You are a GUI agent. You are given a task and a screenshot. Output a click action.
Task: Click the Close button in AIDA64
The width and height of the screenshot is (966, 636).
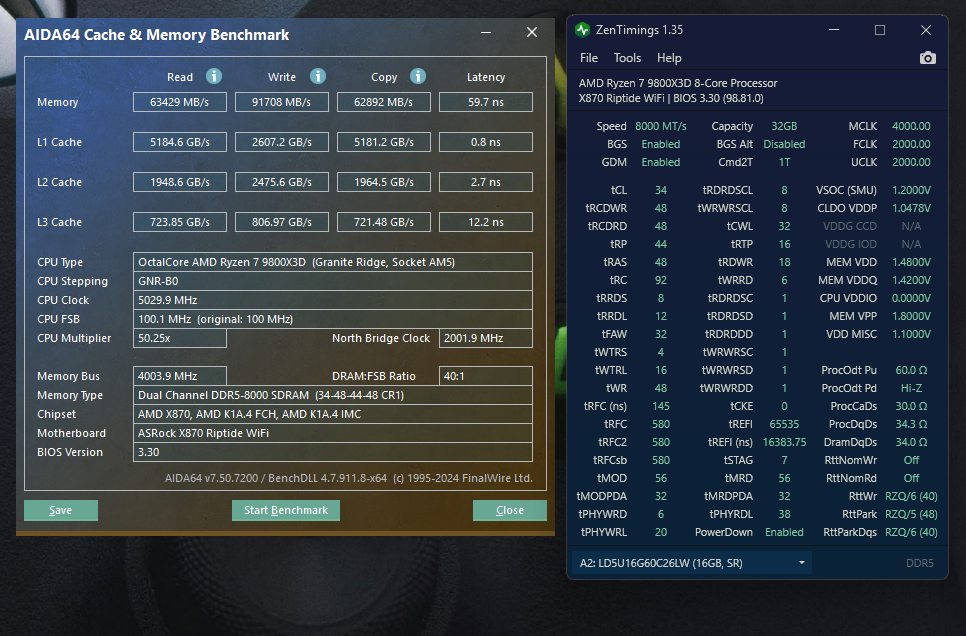[509, 510]
